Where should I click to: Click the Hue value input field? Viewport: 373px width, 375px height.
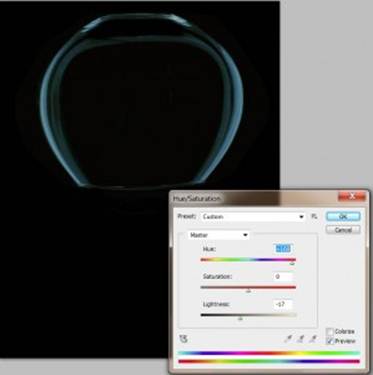point(283,249)
